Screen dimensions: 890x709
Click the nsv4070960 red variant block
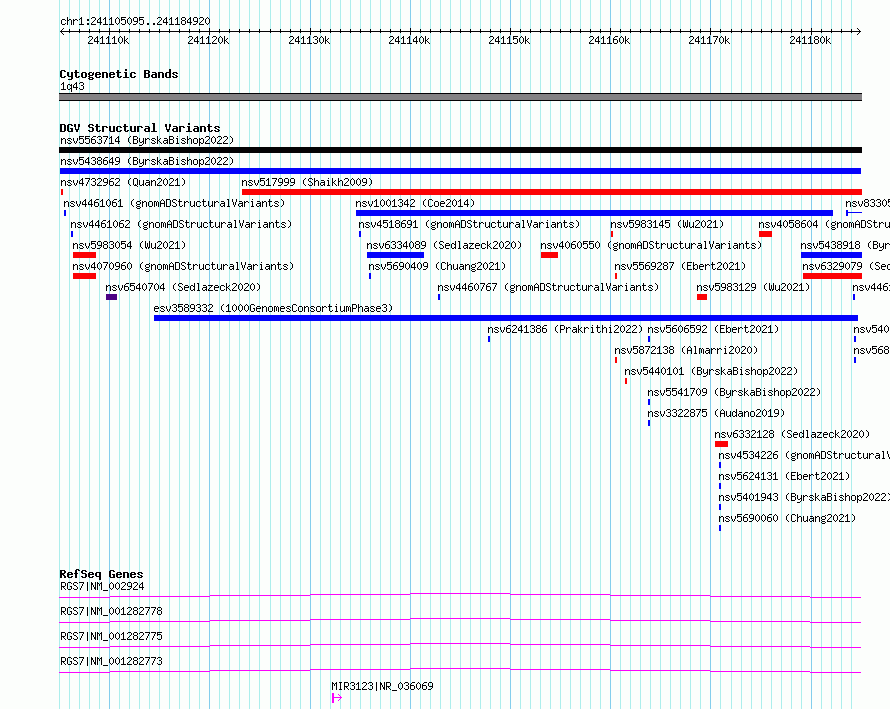click(x=84, y=276)
